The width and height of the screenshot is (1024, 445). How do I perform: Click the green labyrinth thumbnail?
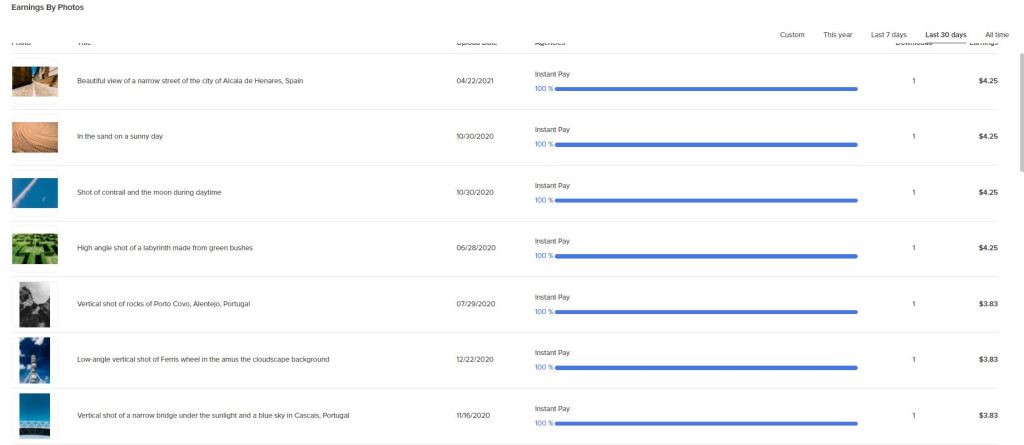click(x=35, y=248)
